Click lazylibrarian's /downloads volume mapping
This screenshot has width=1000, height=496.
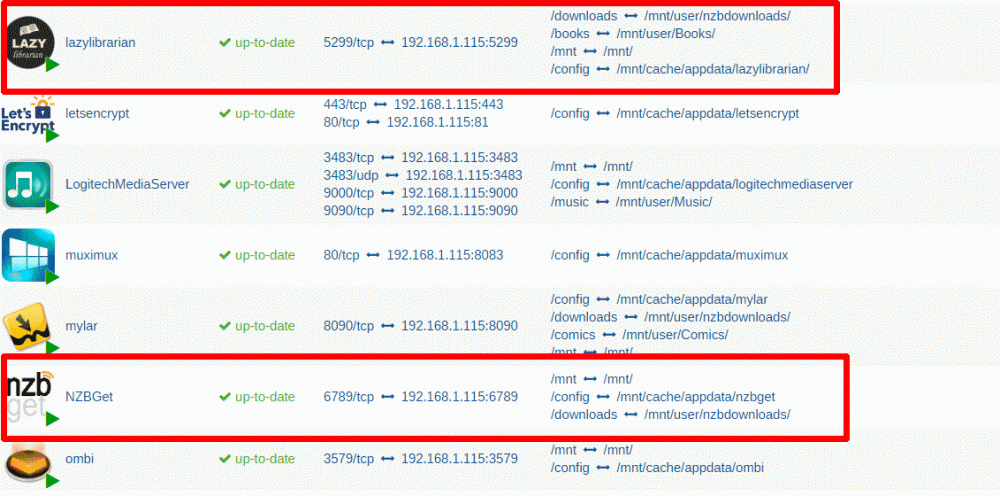click(x=670, y=16)
